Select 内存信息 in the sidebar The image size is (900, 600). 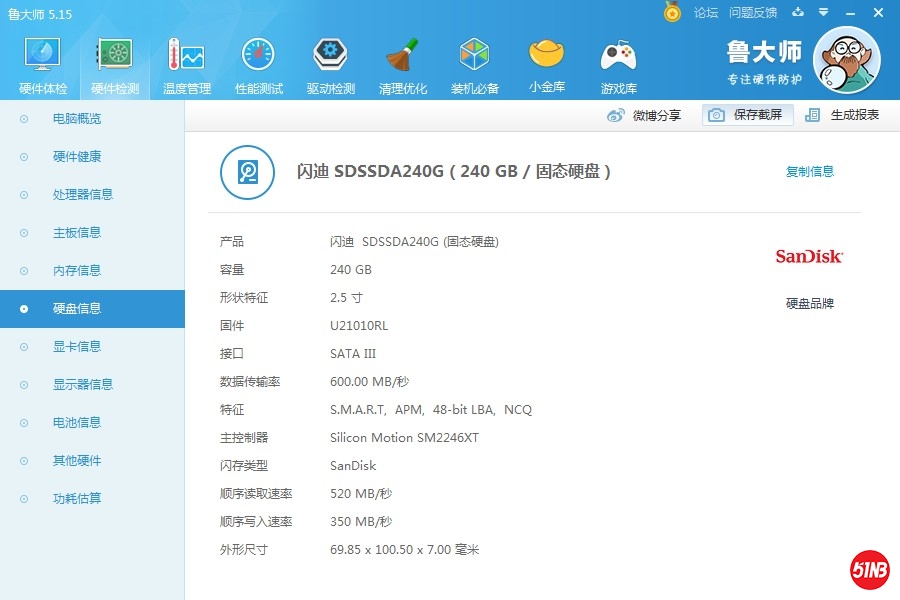tap(77, 271)
